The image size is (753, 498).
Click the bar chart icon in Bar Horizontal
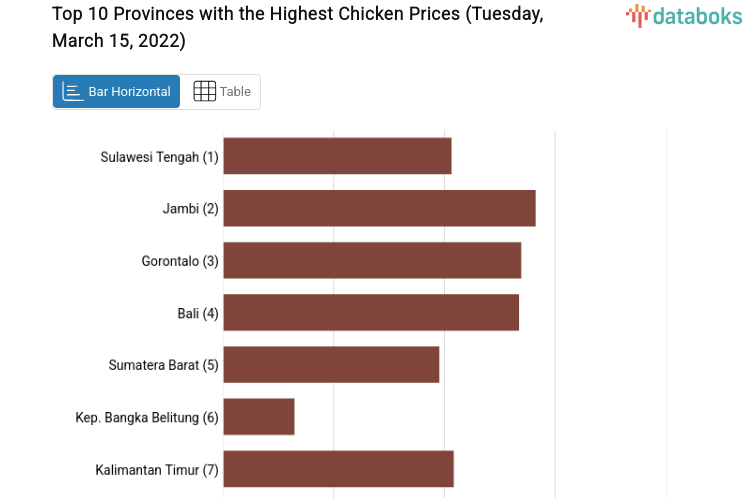point(72,91)
